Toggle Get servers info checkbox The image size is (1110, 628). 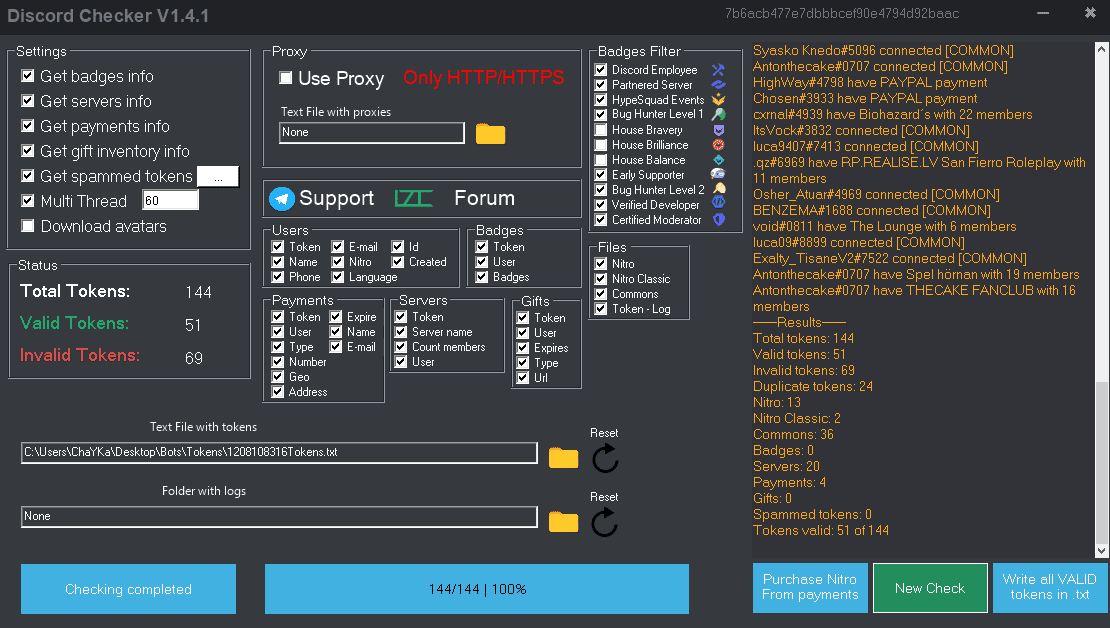[28, 101]
